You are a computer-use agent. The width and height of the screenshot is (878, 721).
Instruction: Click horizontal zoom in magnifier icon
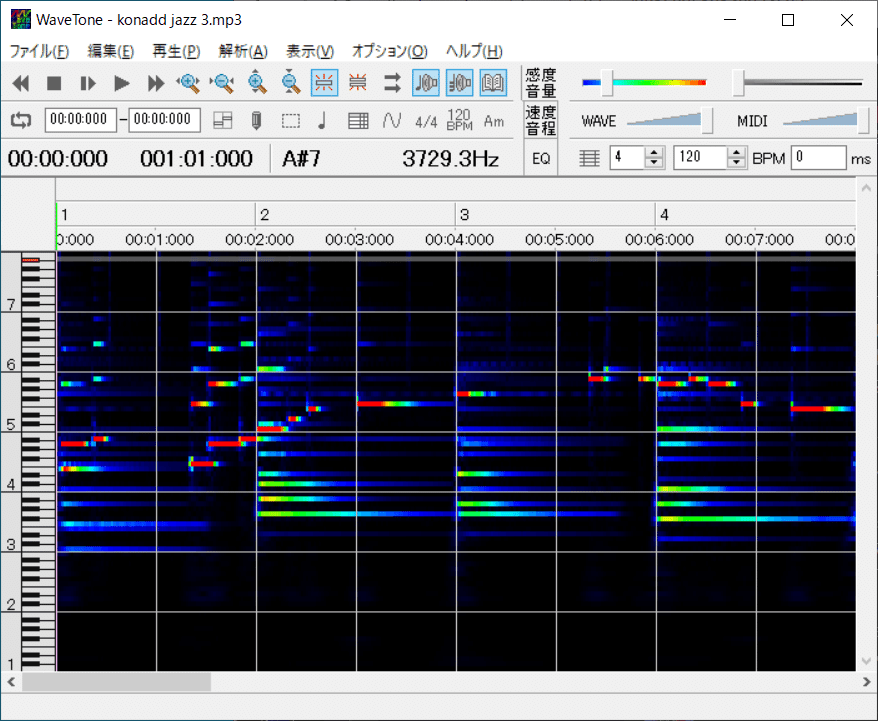[188, 84]
